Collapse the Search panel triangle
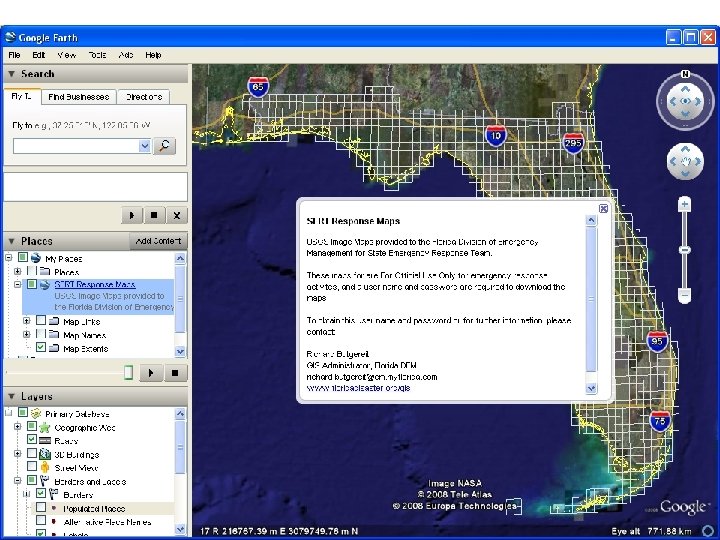720x540 pixels. click(11, 74)
